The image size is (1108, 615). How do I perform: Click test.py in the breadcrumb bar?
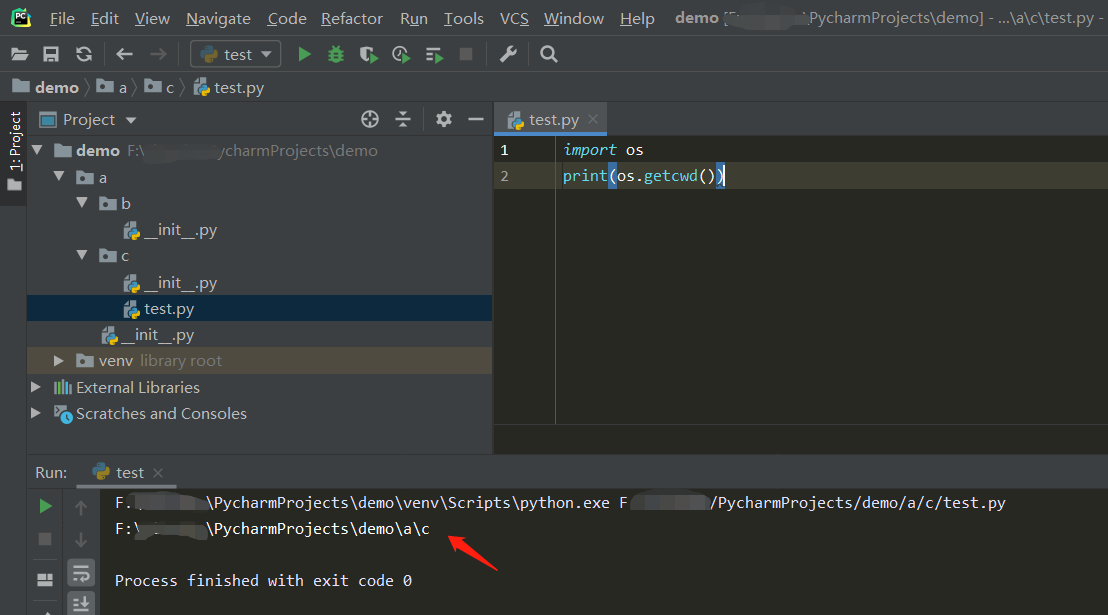point(229,88)
